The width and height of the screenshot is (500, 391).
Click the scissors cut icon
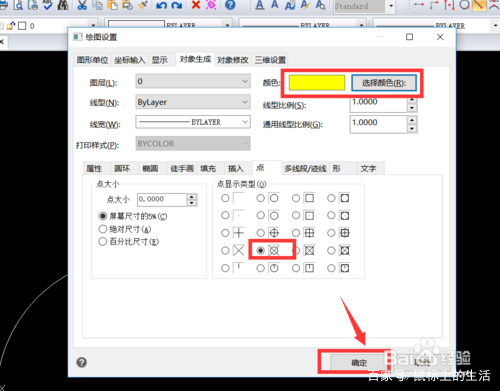click(x=82, y=5)
